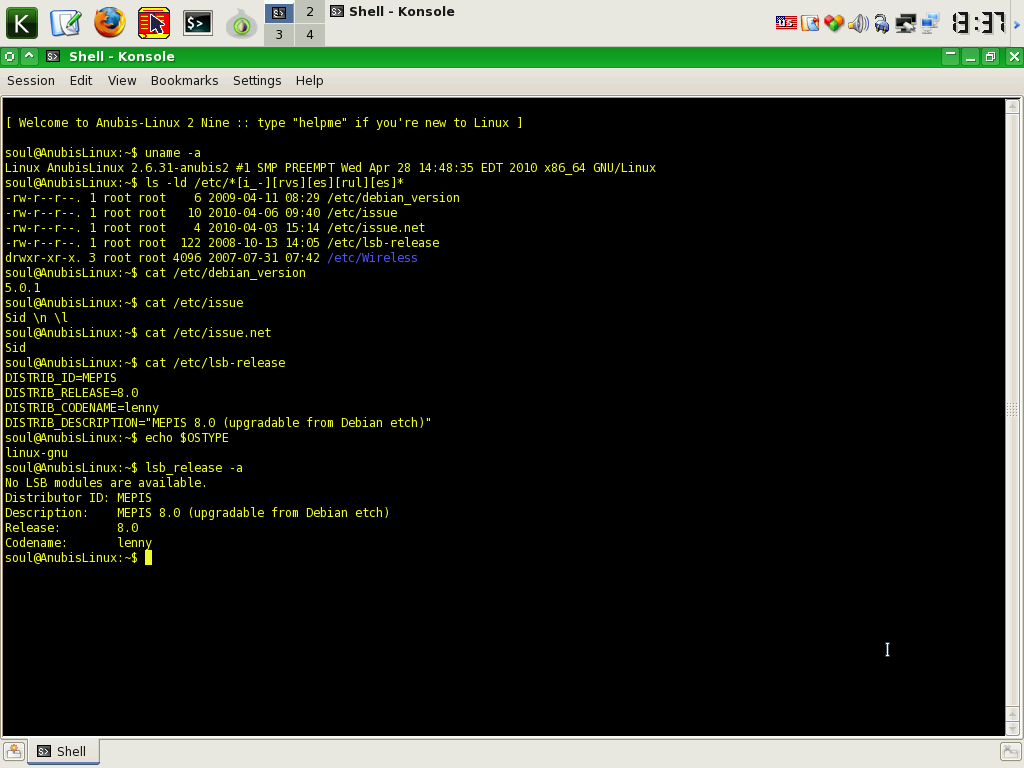
Task: Click the /etc/issue.net listing row
Action: click(215, 228)
